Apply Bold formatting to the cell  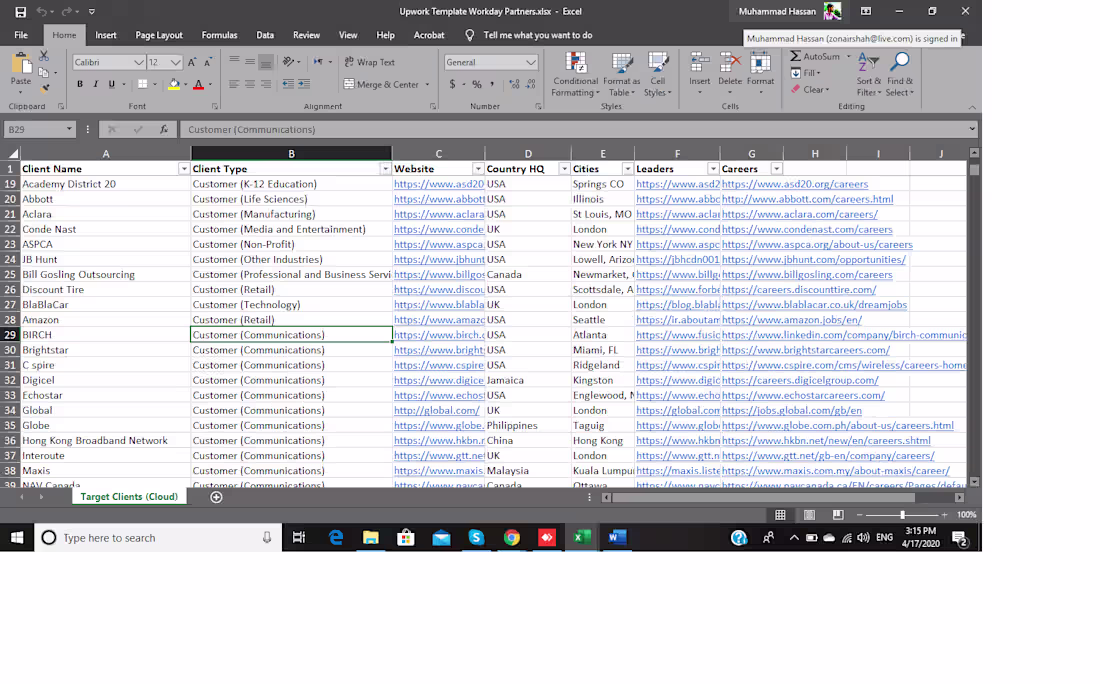coord(80,84)
